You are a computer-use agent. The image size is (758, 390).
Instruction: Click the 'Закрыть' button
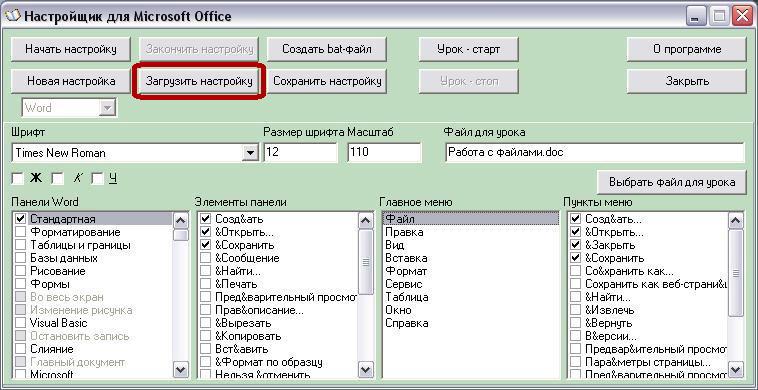[686, 81]
